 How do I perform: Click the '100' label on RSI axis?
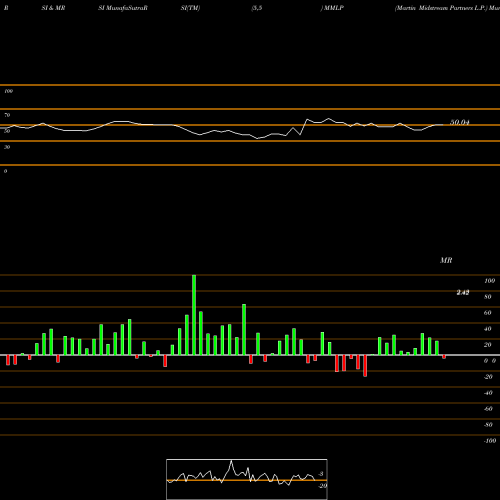8,91
